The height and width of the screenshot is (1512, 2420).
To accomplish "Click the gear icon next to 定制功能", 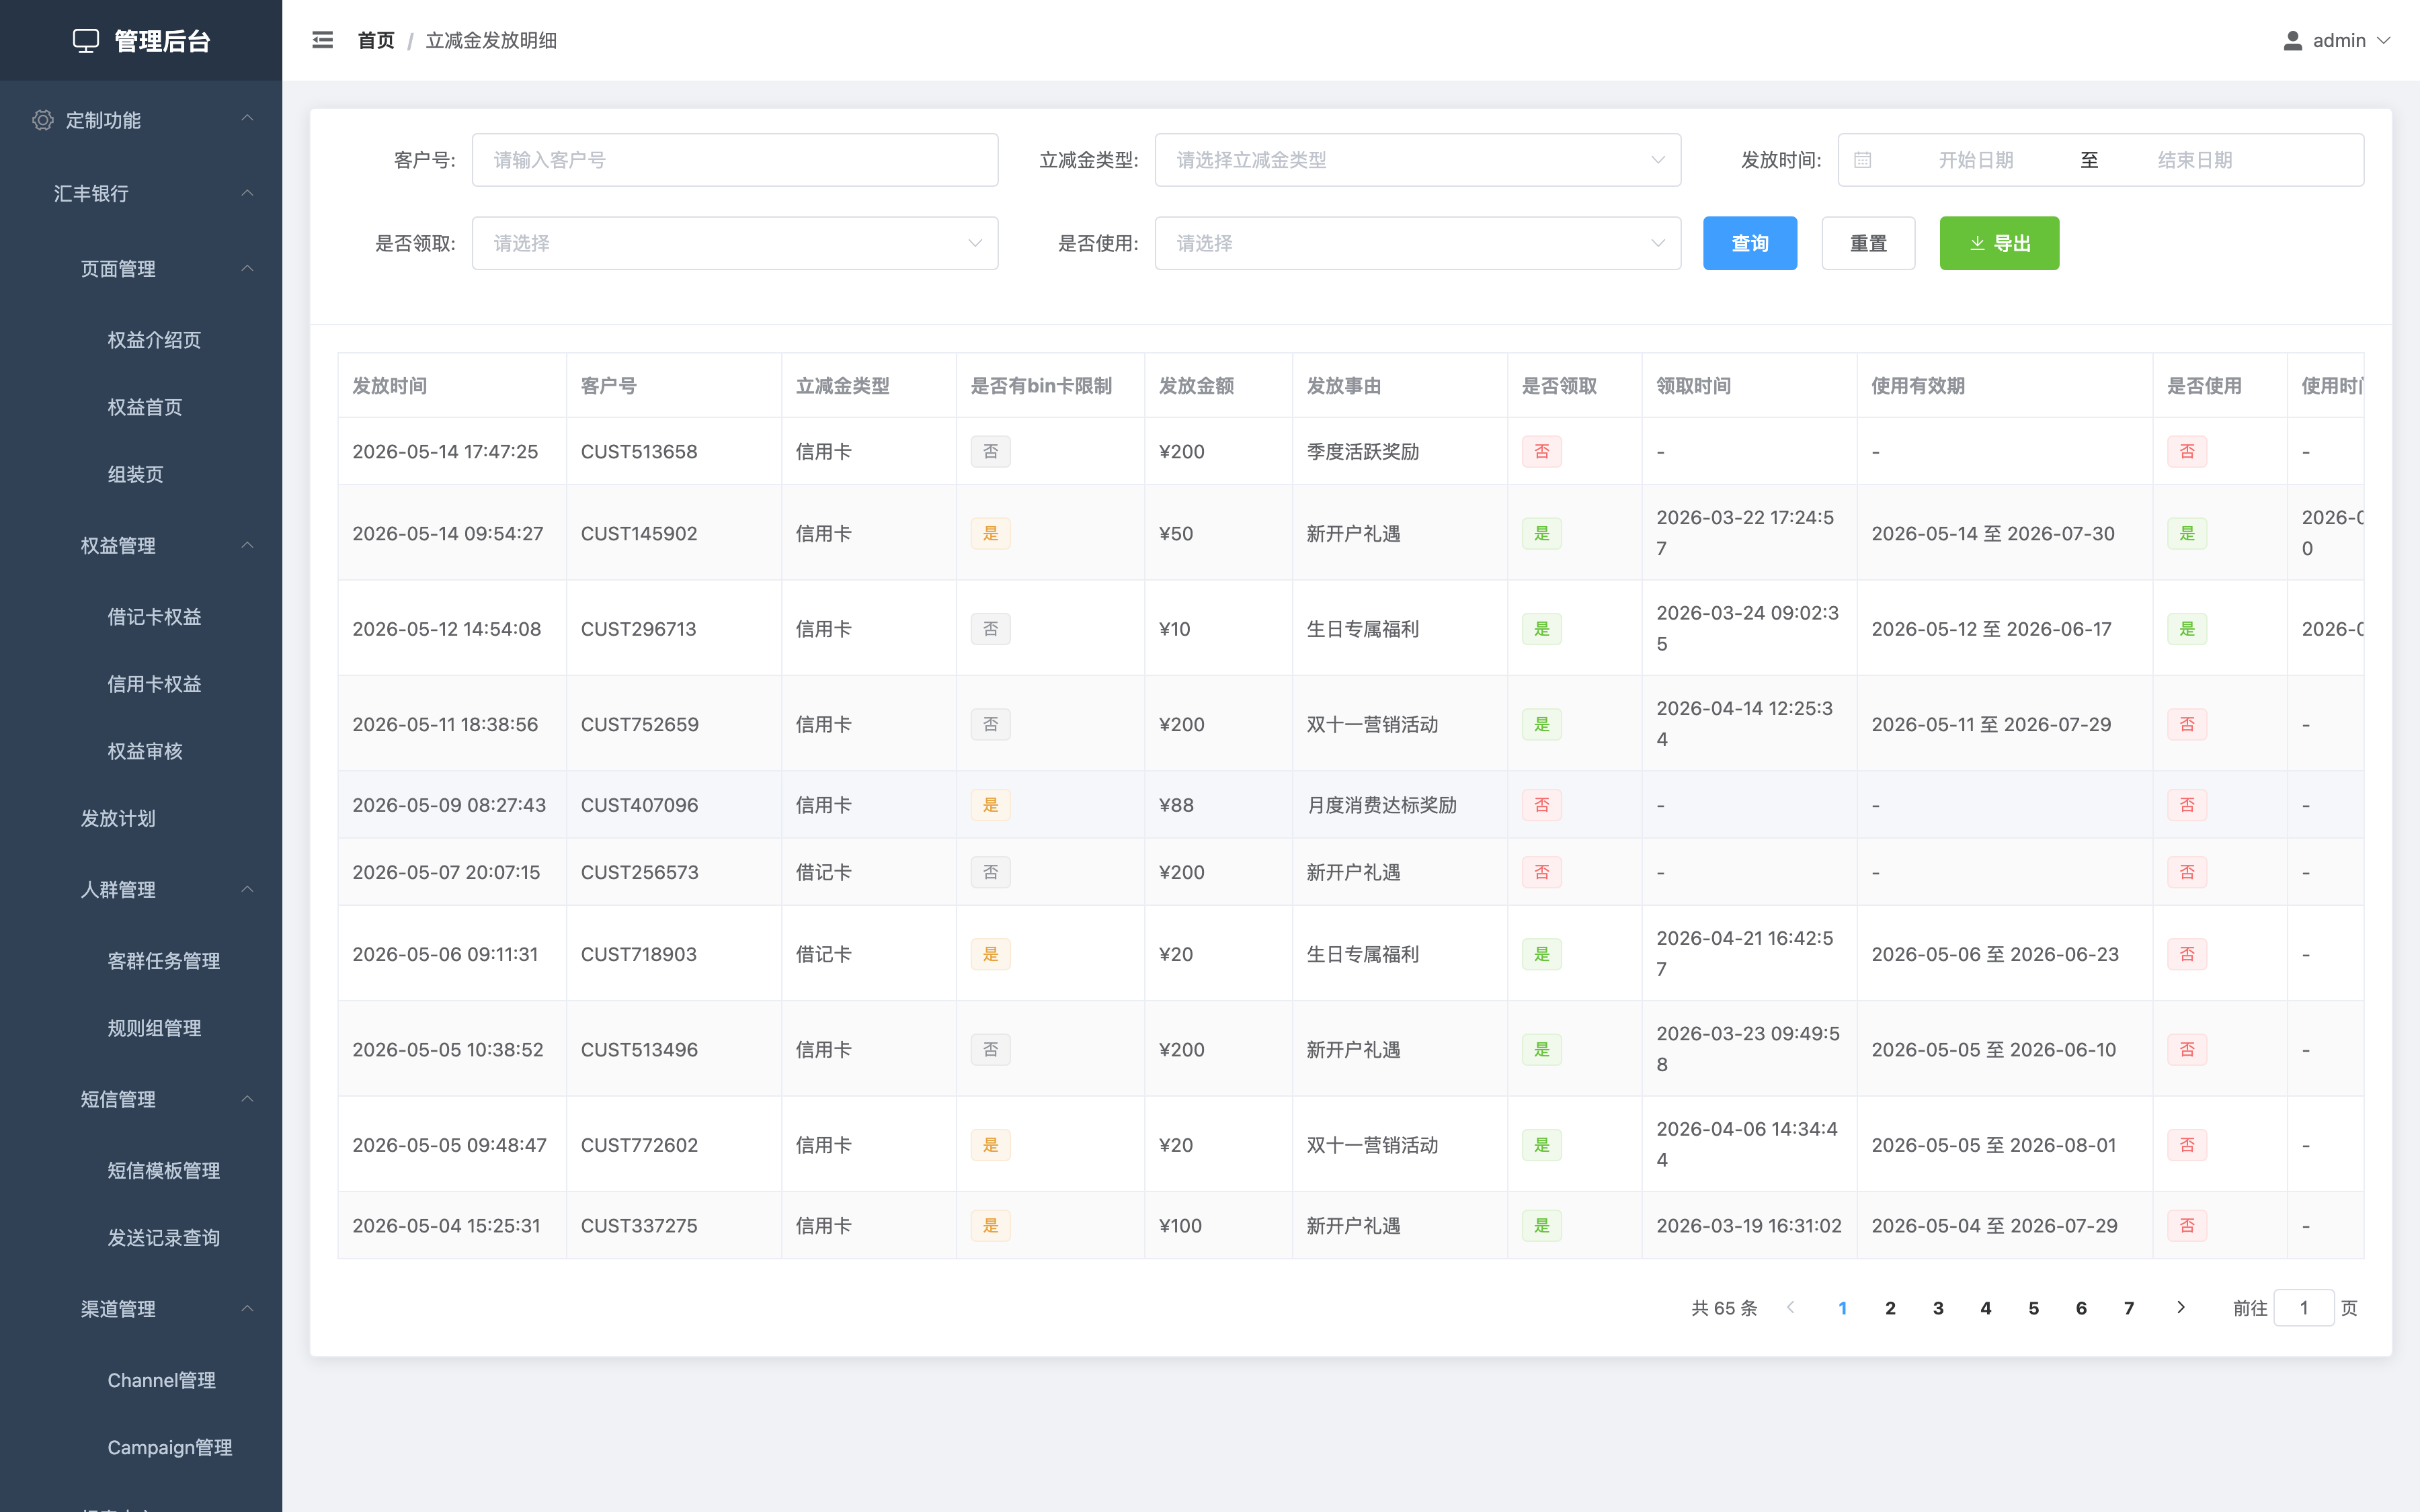I will click(x=42, y=120).
